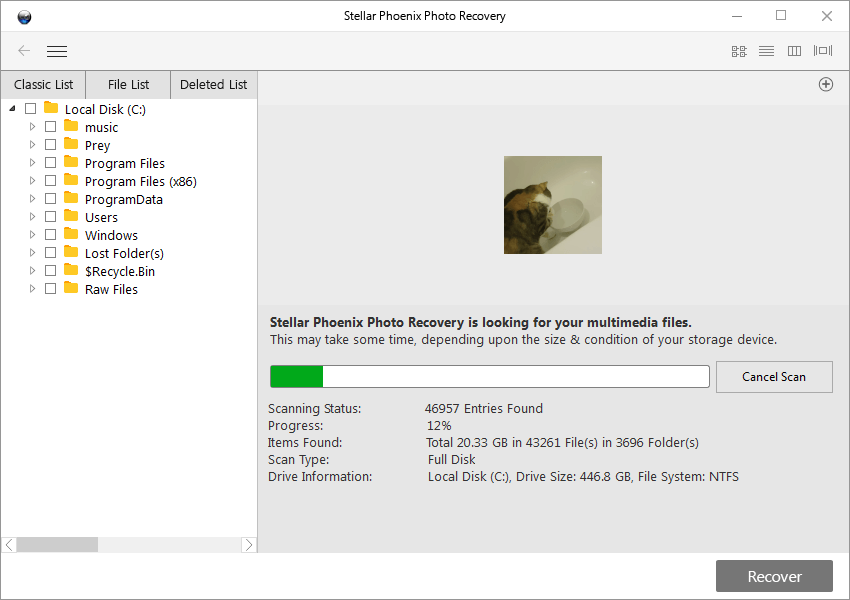The height and width of the screenshot is (600, 850).
Task: Cancel the running scan
Action: (774, 377)
